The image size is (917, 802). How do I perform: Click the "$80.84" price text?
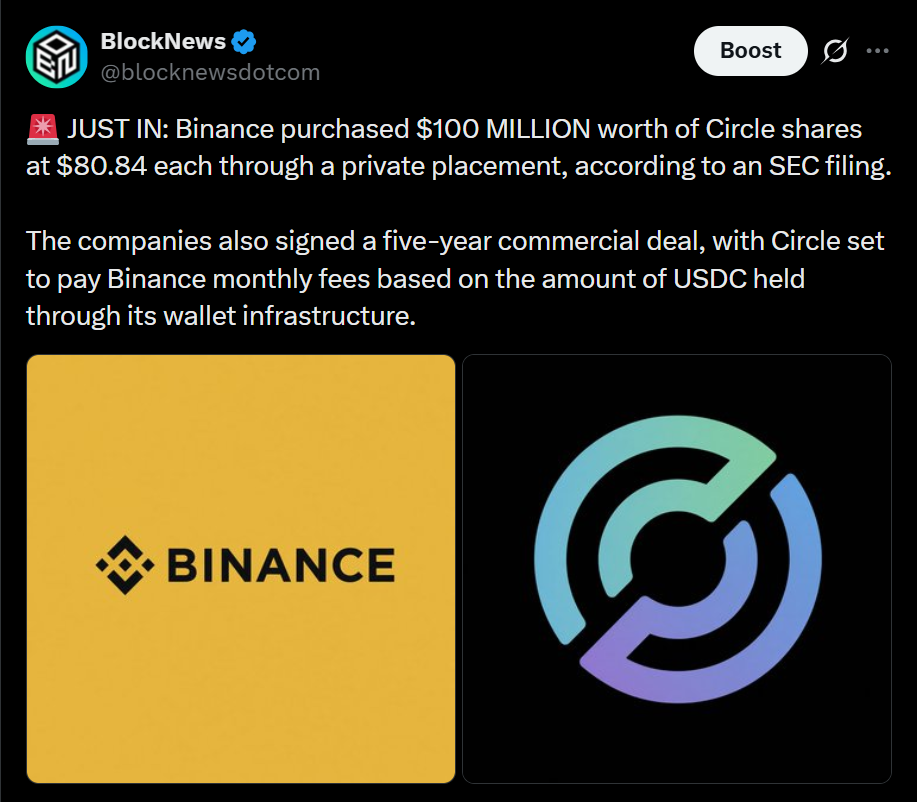point(101,167)
